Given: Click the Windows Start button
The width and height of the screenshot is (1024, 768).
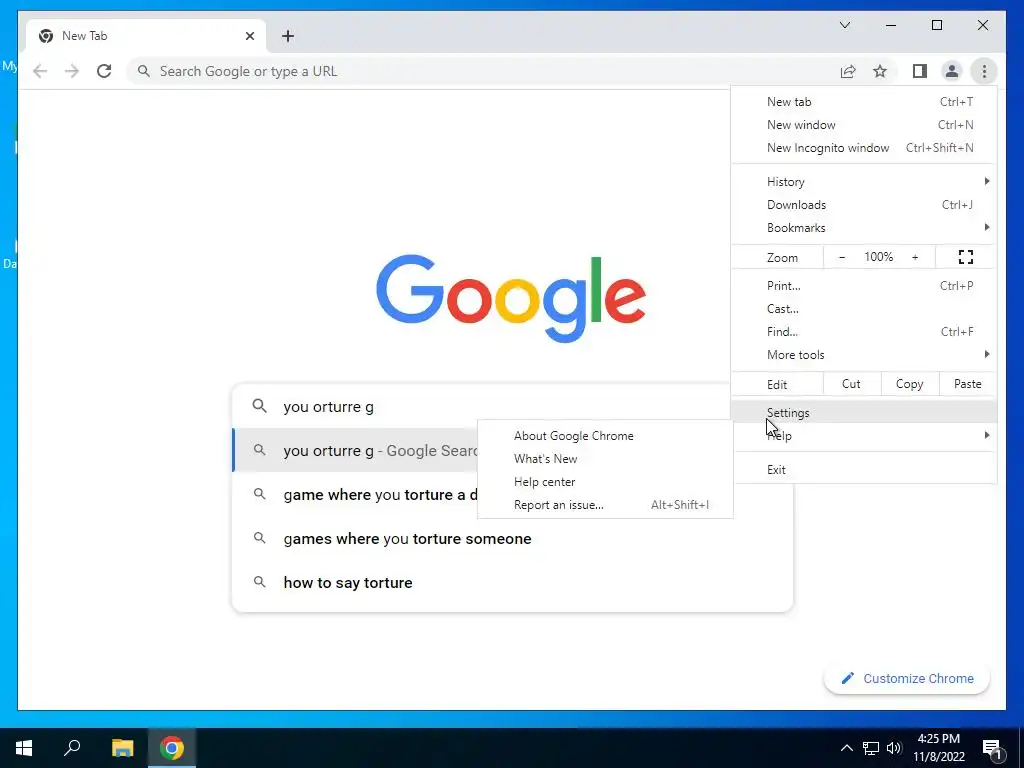Looking at the screenshot, I should click(x=24, y=748).
